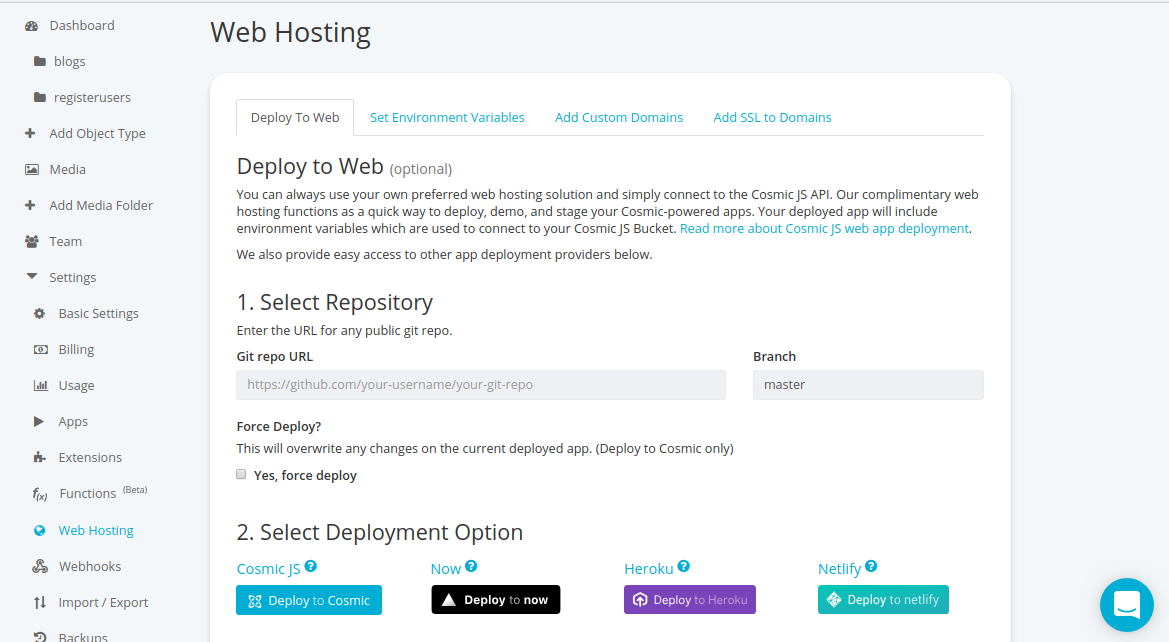Open the Cosmic JS web app deployment link
Screen dimensions: 1169x642
[824, 228]
